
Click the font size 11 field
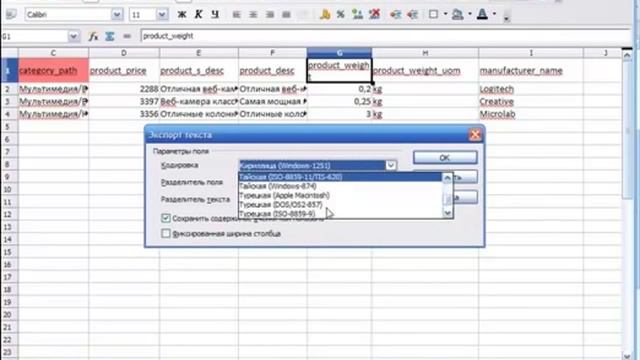click(x=143, y=15)
